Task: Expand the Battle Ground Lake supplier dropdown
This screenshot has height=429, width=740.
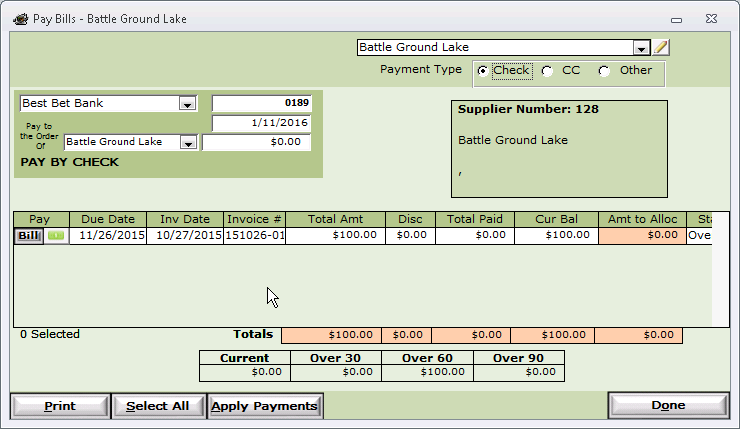Action: 641,48
